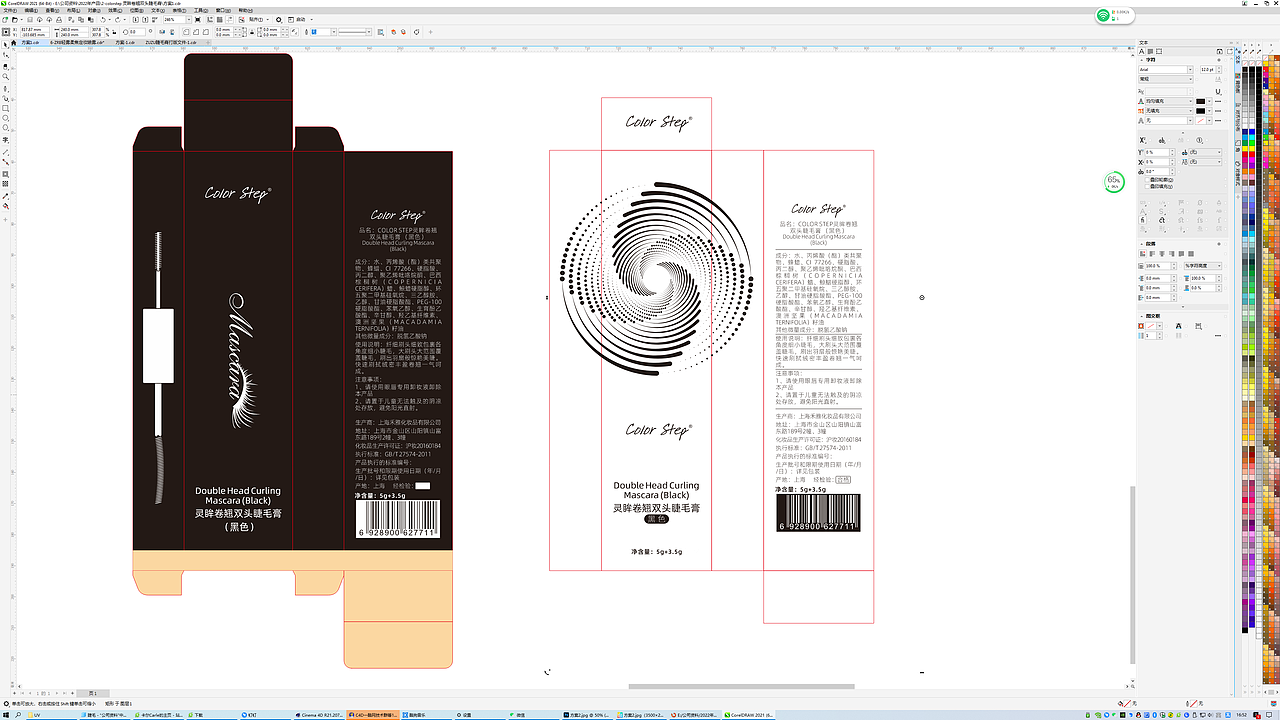The width and height of the screenshot is (1280, 720).
Task: Open the %字符高度 spacing units dropdown
Action: click(1219, 266)
